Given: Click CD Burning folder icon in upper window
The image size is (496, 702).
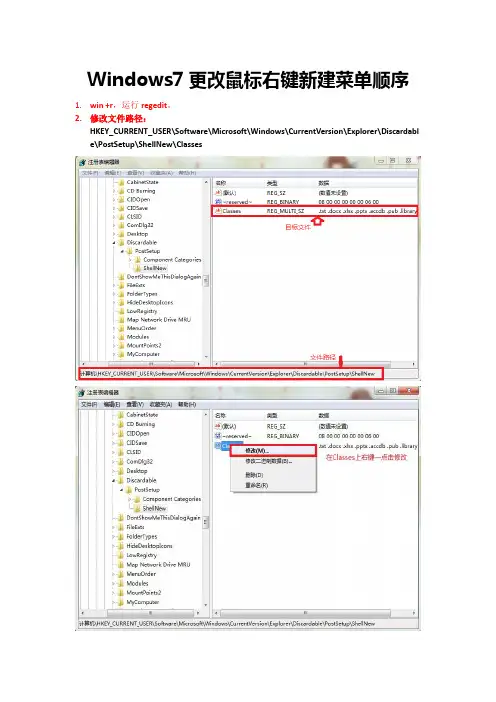Looking at the screenshot, I should (121, 191).
